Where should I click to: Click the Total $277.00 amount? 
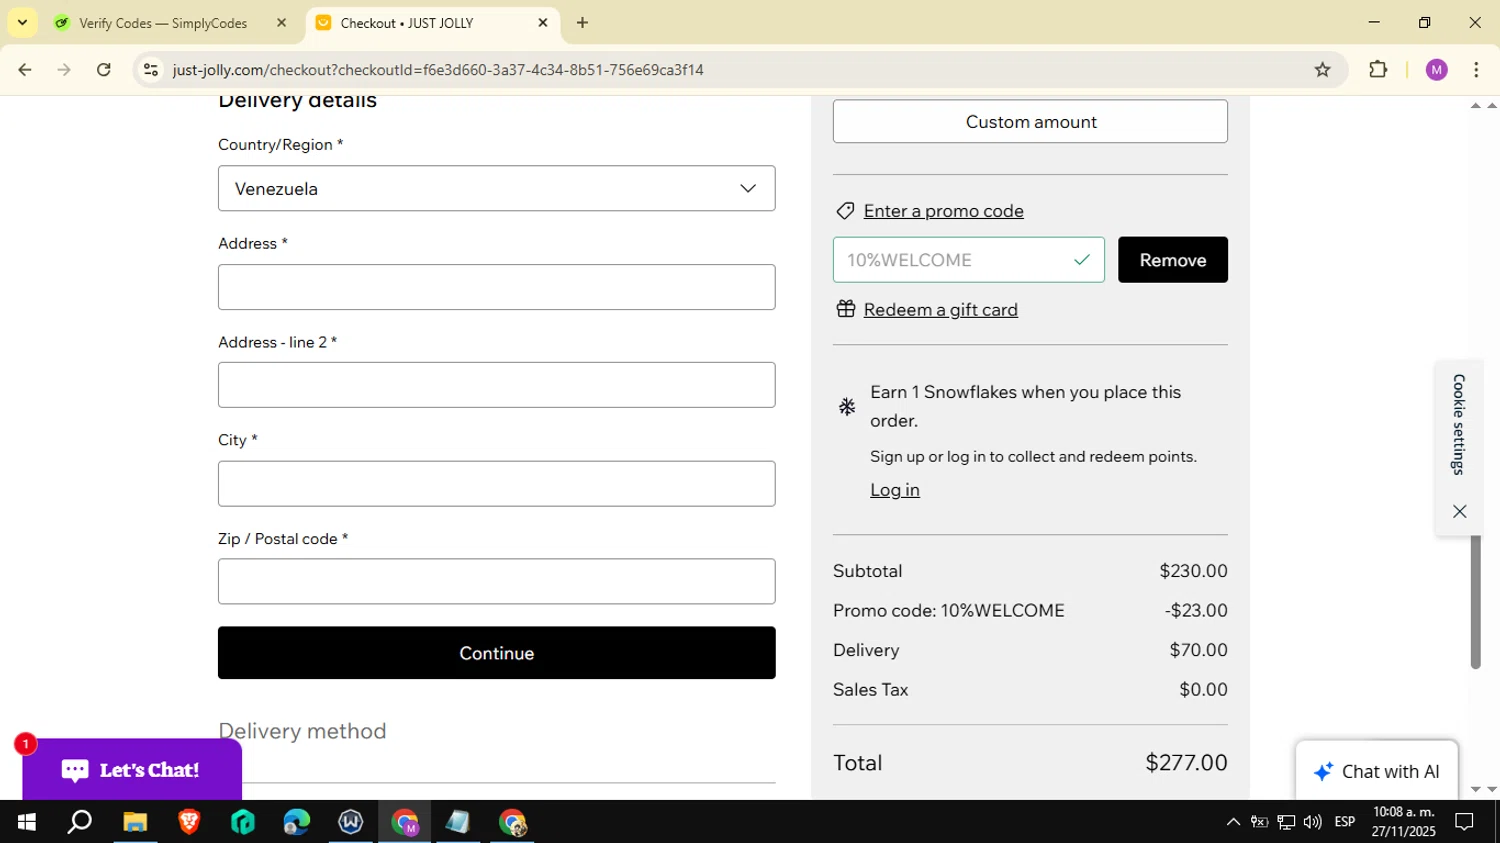[x=1186, y=763]
